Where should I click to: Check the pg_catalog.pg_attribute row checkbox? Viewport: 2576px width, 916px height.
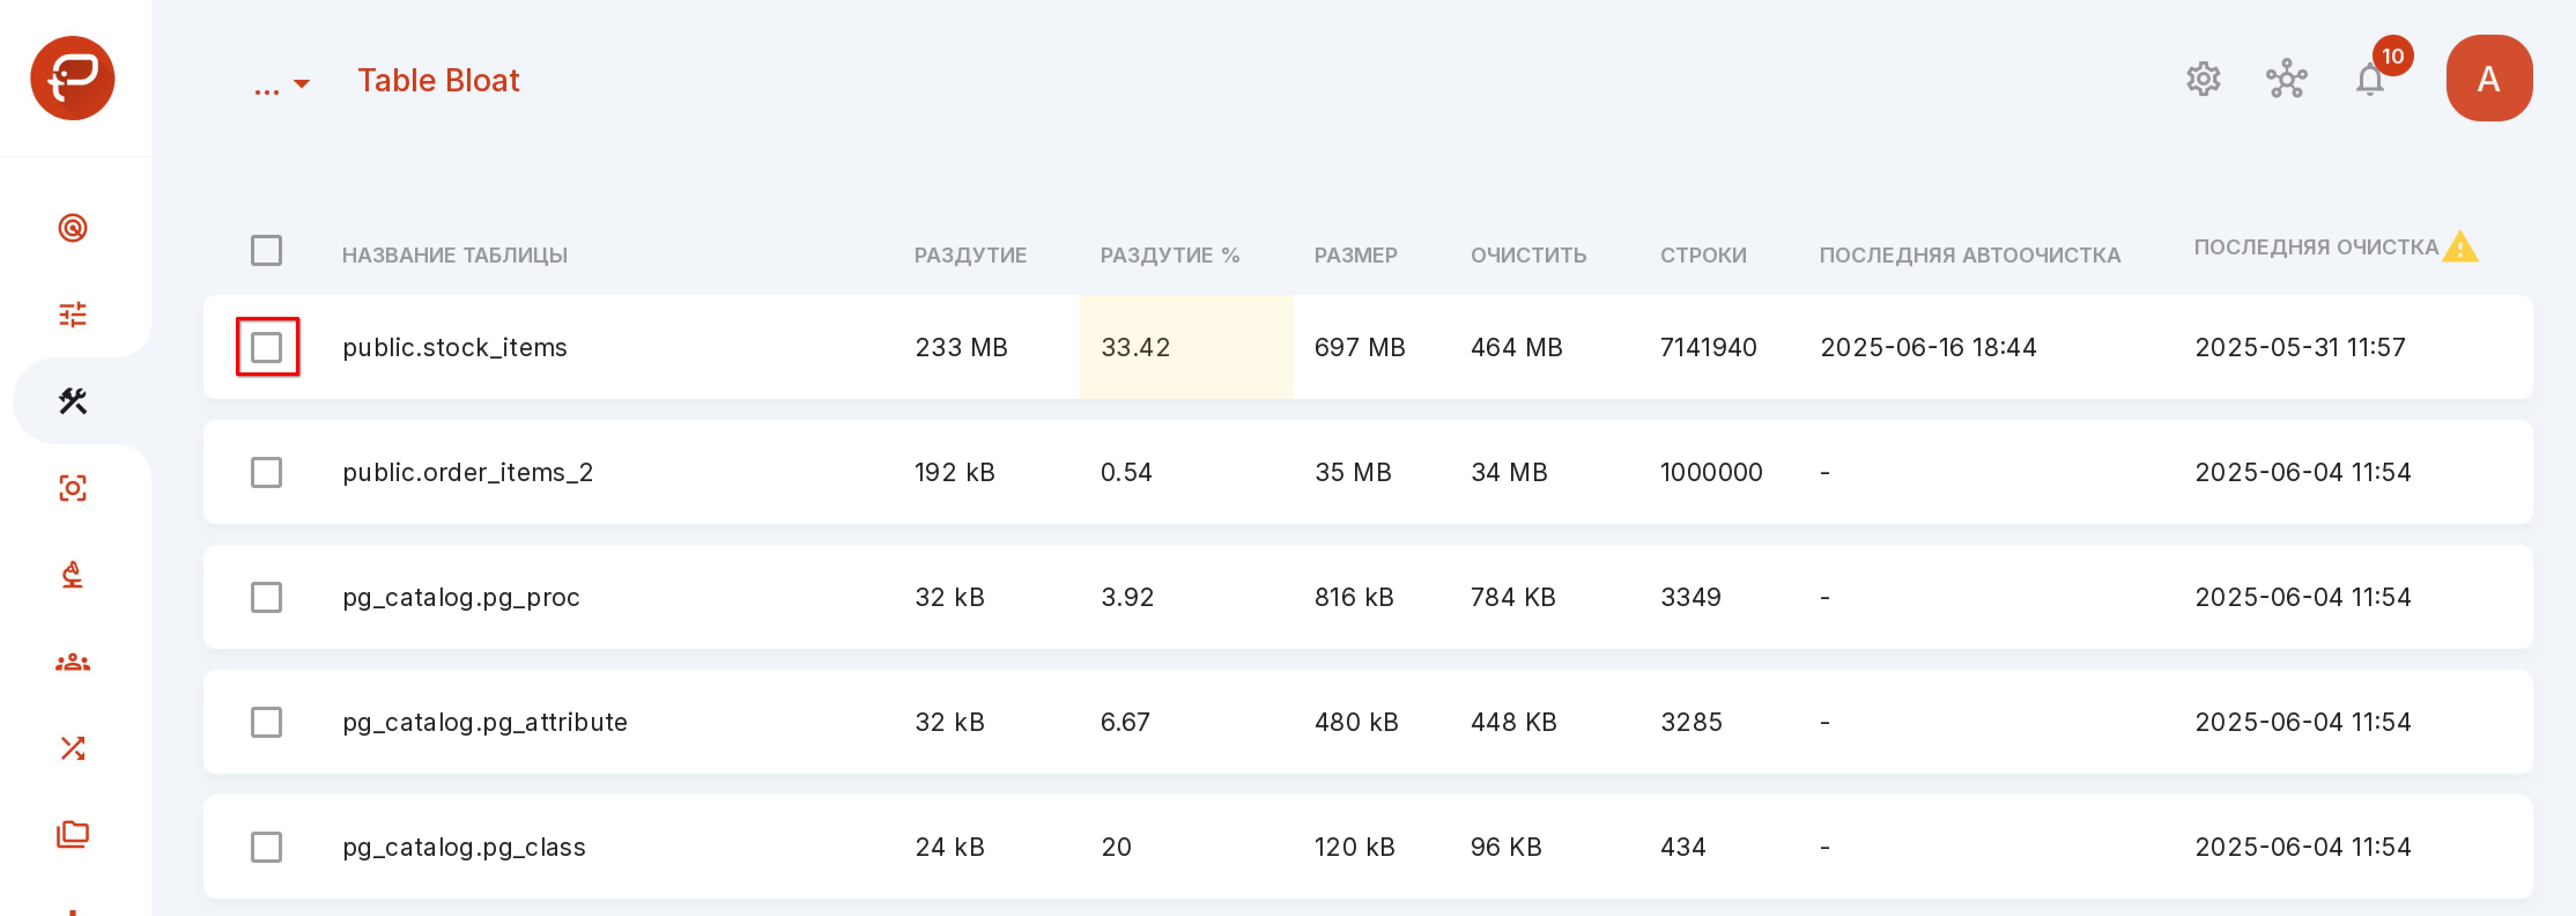(266, 722)
